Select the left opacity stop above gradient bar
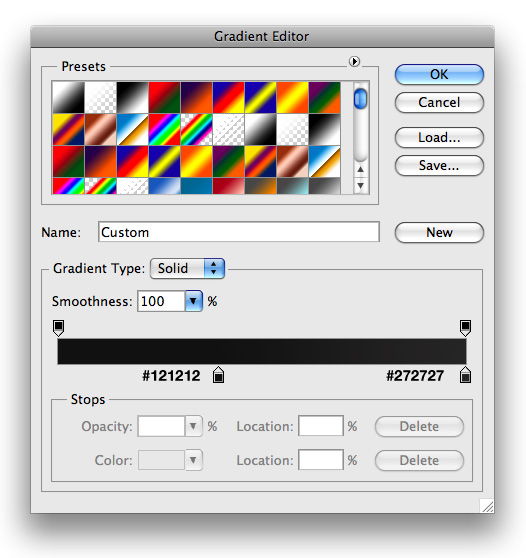The width and height of the screenshot is (526, 558). click(58, 328)
